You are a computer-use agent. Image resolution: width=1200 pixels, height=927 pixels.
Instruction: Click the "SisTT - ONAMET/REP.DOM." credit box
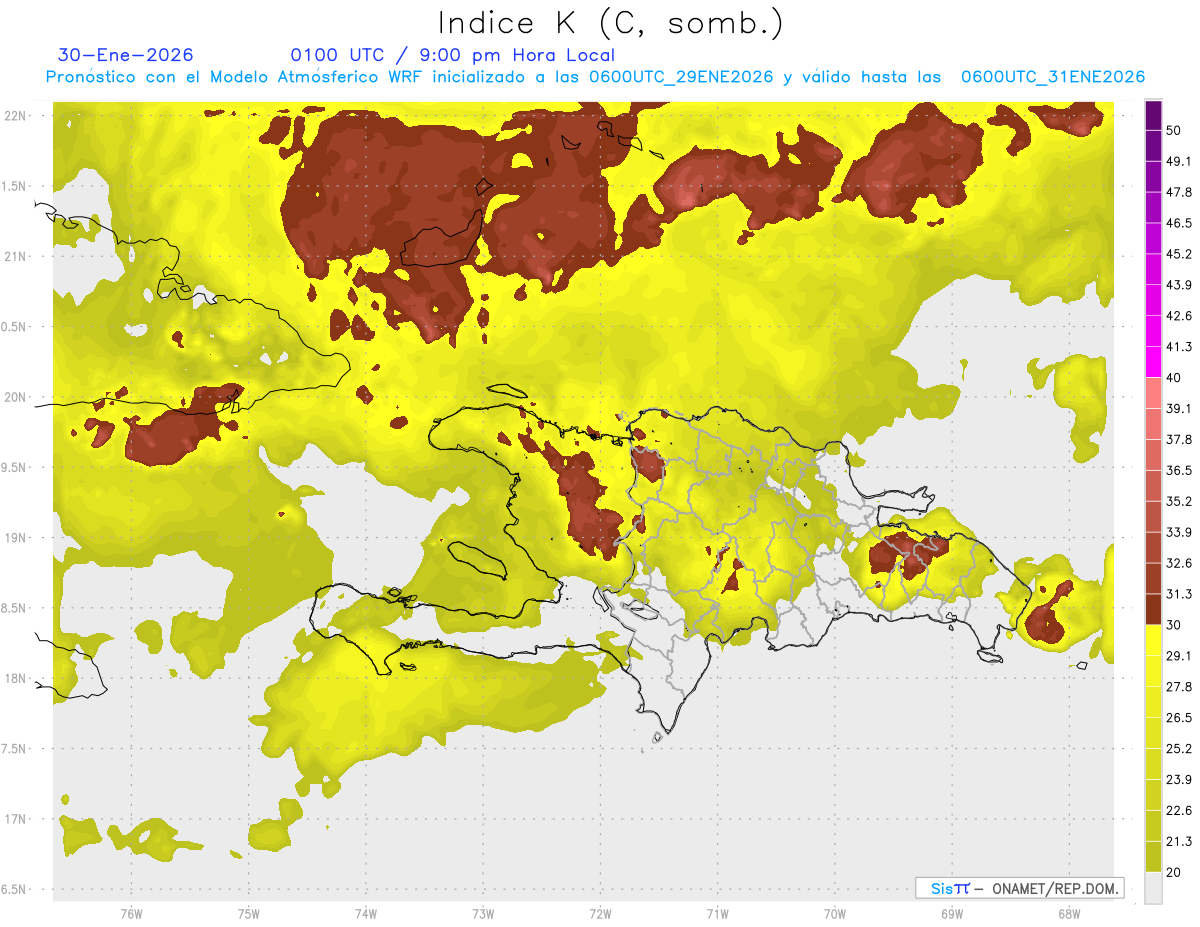pos(1019,888)
